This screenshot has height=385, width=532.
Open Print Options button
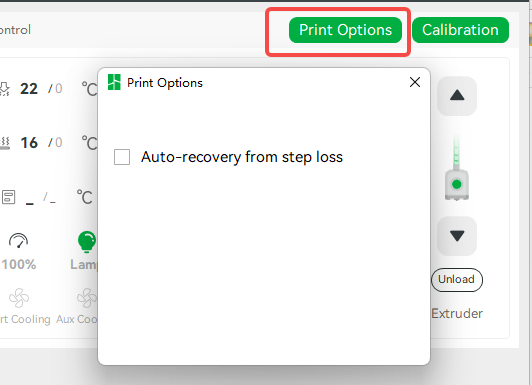[x=345, y=30]
